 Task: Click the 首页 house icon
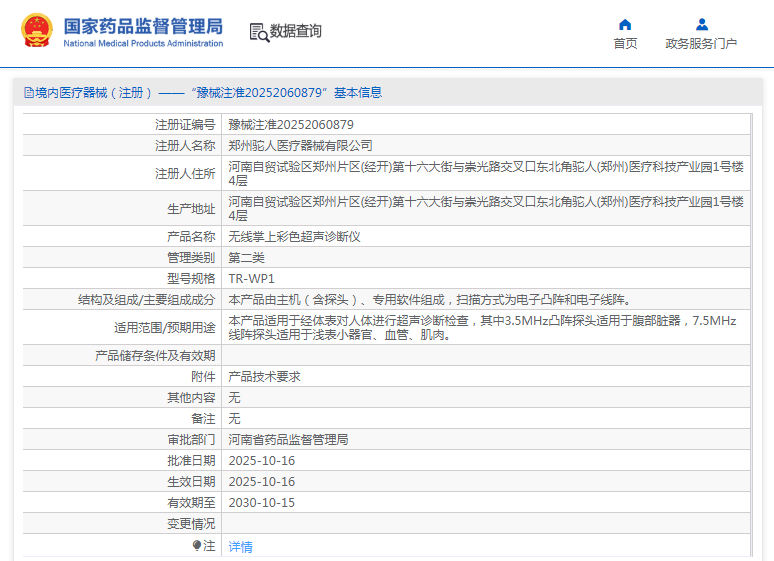(625, 25)
